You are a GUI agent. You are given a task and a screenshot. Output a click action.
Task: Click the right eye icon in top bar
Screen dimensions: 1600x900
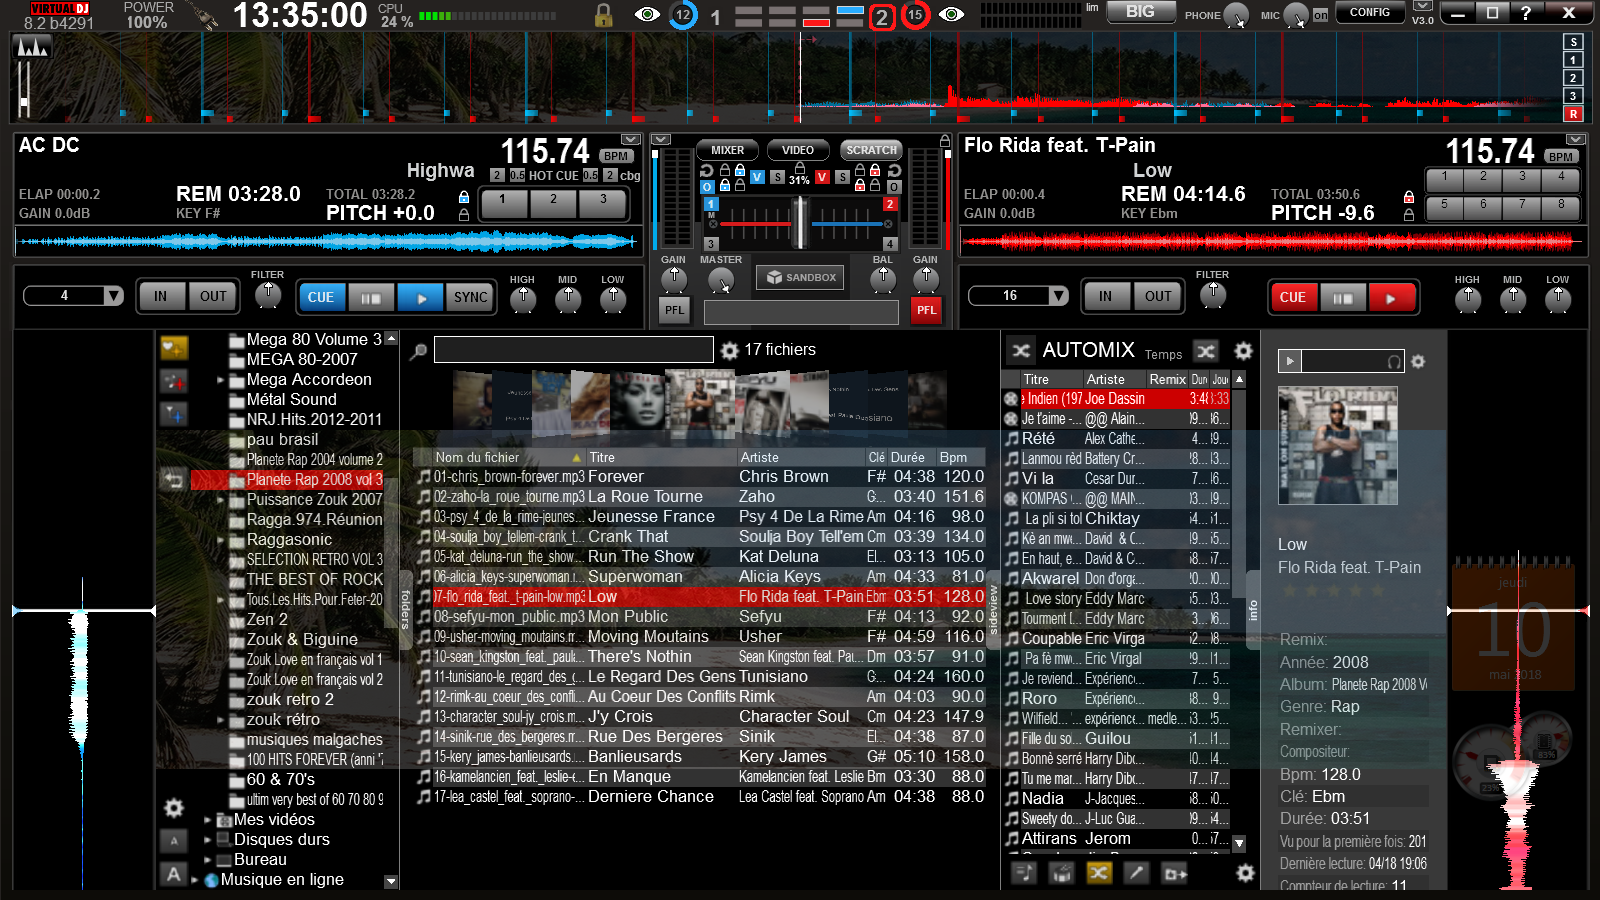pos(951,14)
